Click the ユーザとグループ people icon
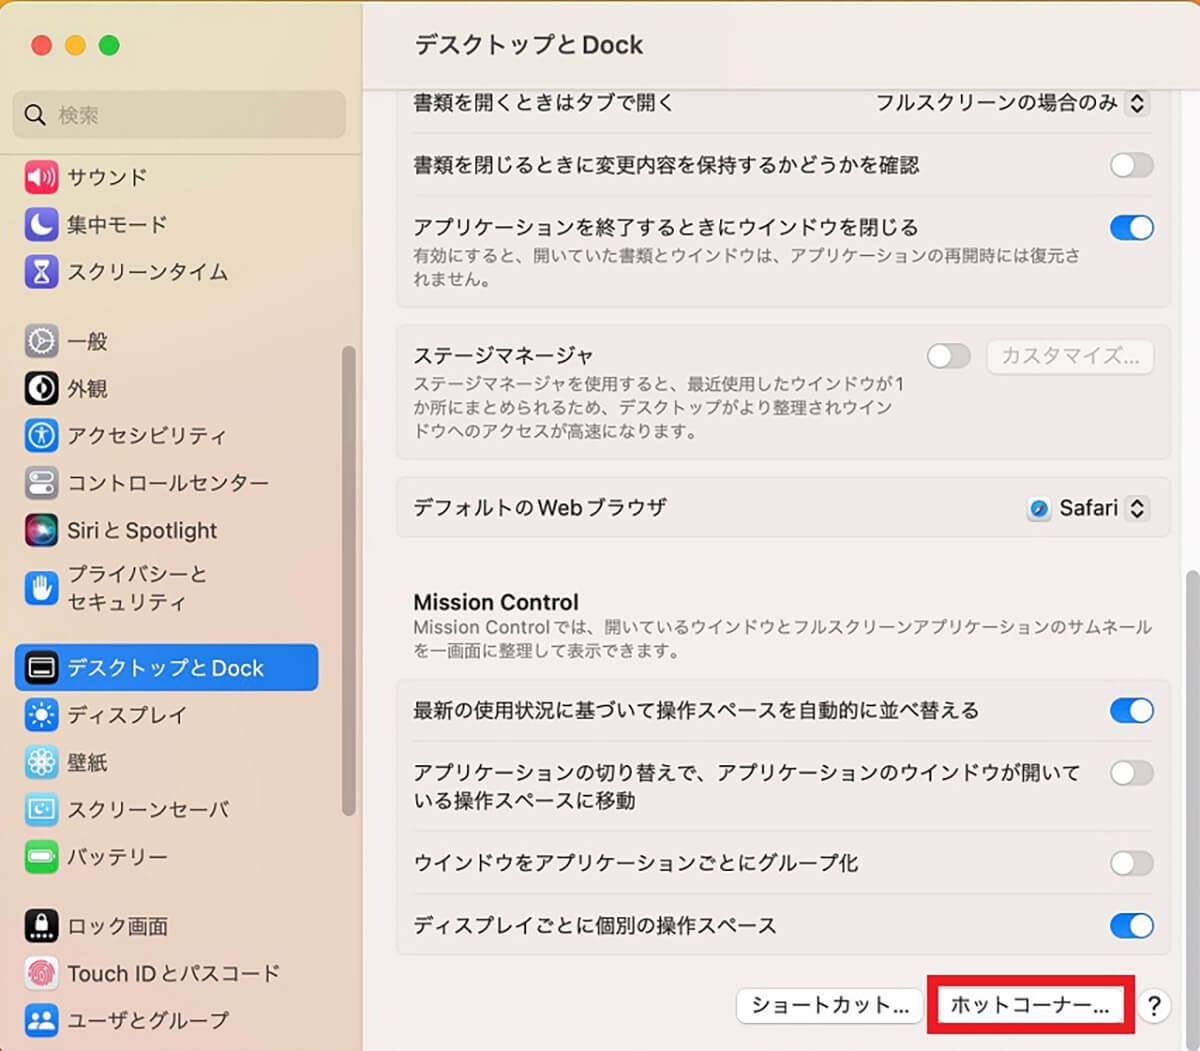 click(x=41, y=1020)
